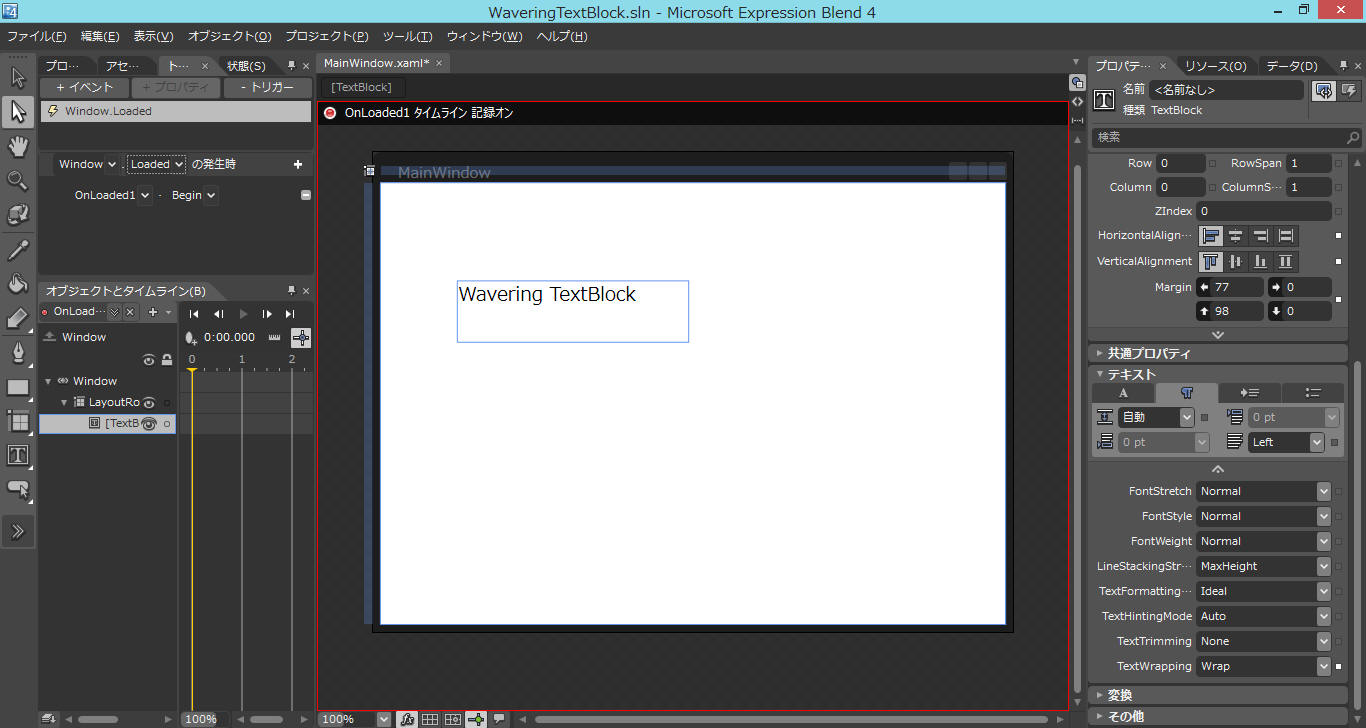Open the オブジェクト(O) menu
The image size is (1366, 728).
(x=229, y=36)
